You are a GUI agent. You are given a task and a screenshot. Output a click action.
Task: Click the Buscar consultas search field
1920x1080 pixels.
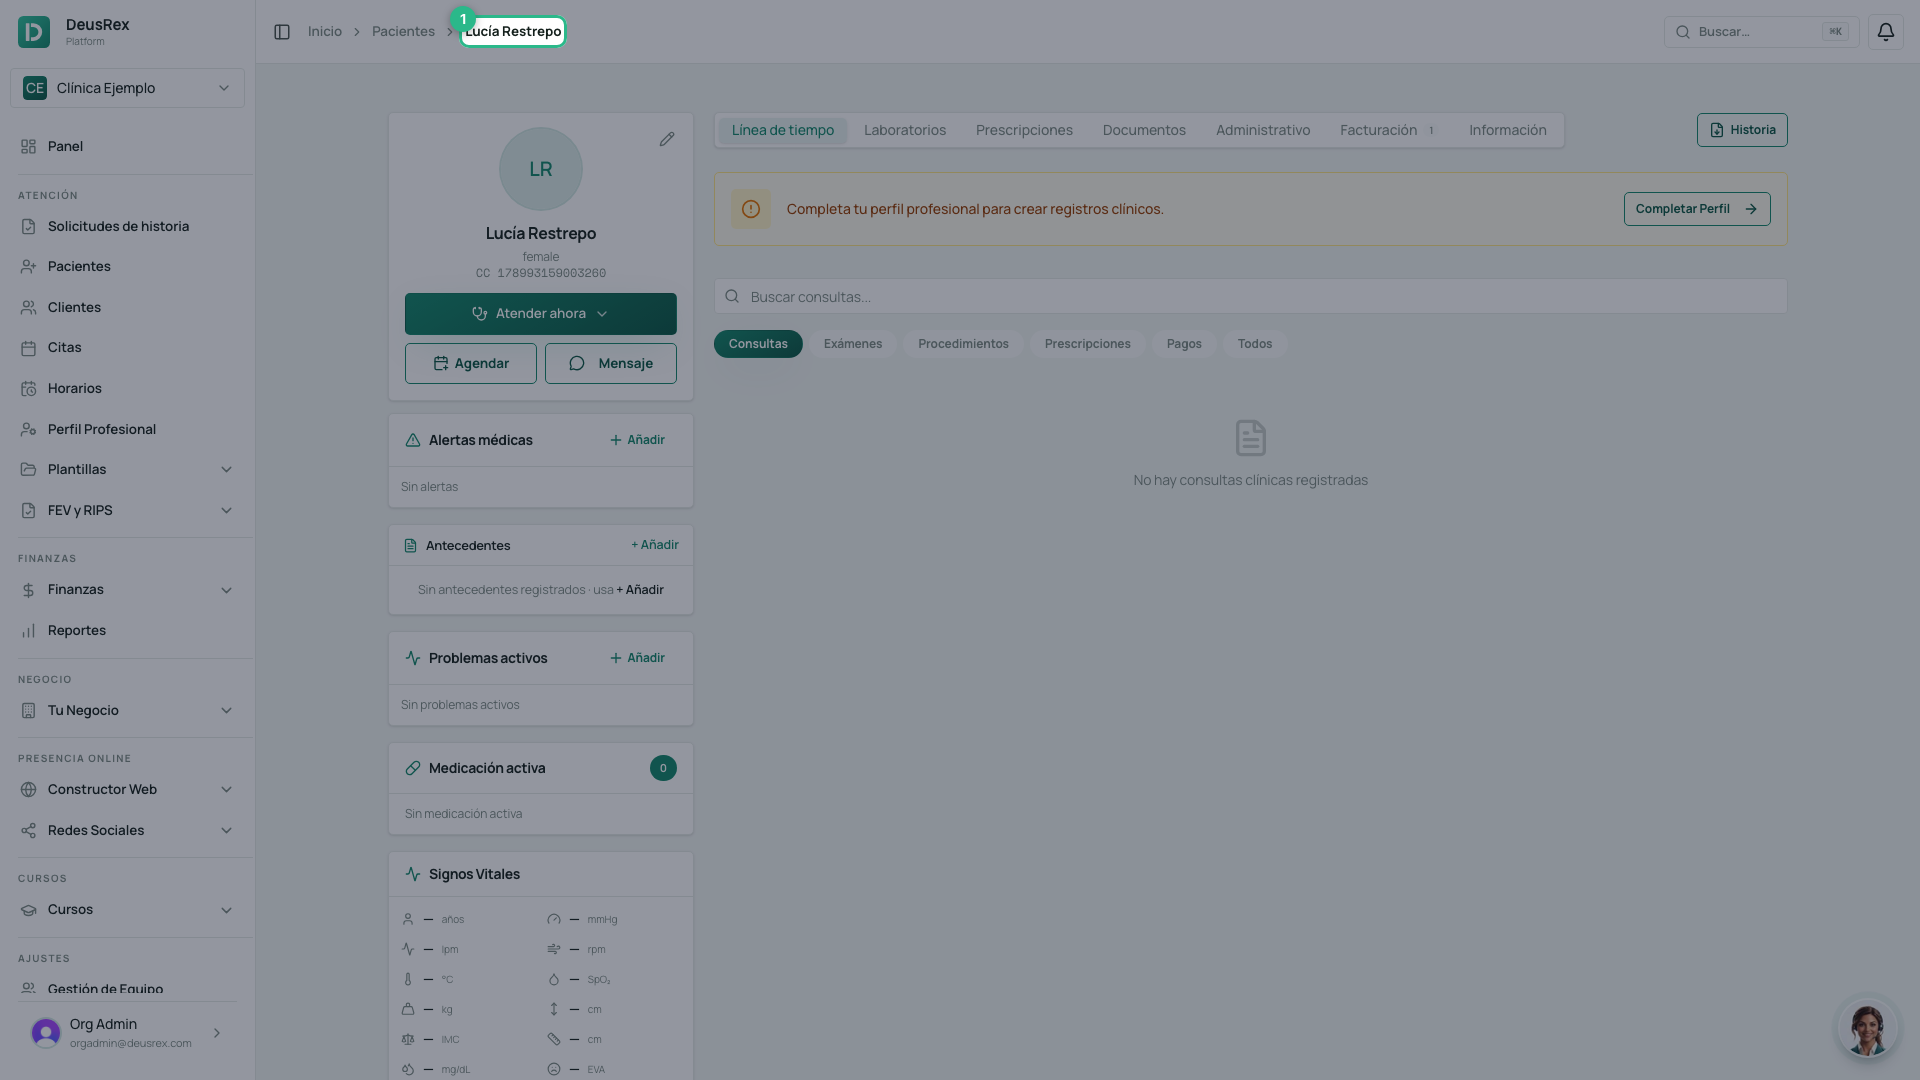[1250, 297]
